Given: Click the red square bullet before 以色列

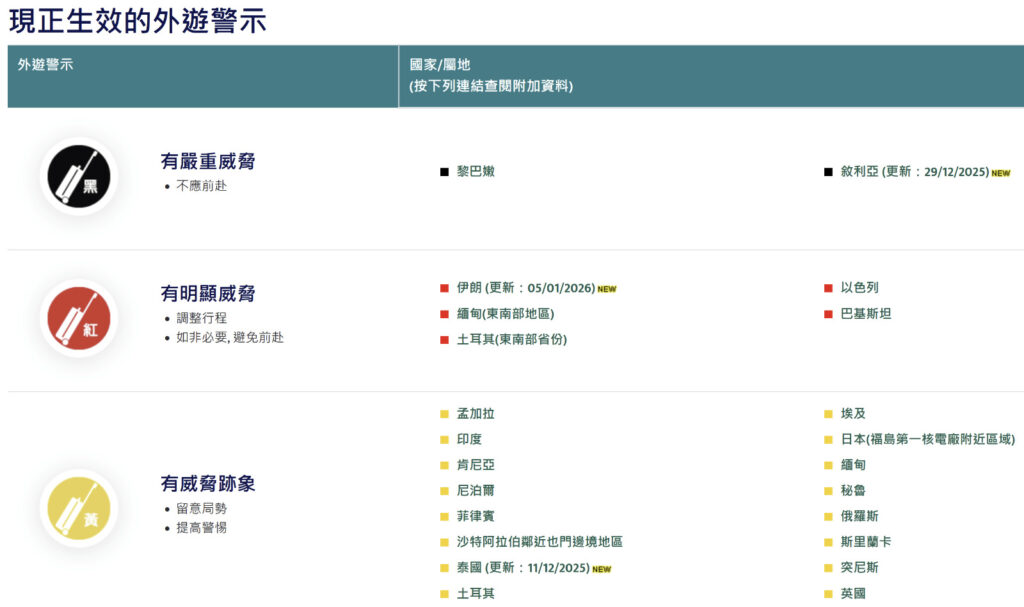Looking at the screenshot, I should click(x=828, y=288).
